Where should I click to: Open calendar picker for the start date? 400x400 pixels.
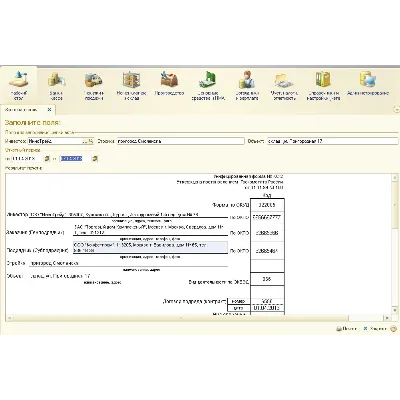[47, 159]
